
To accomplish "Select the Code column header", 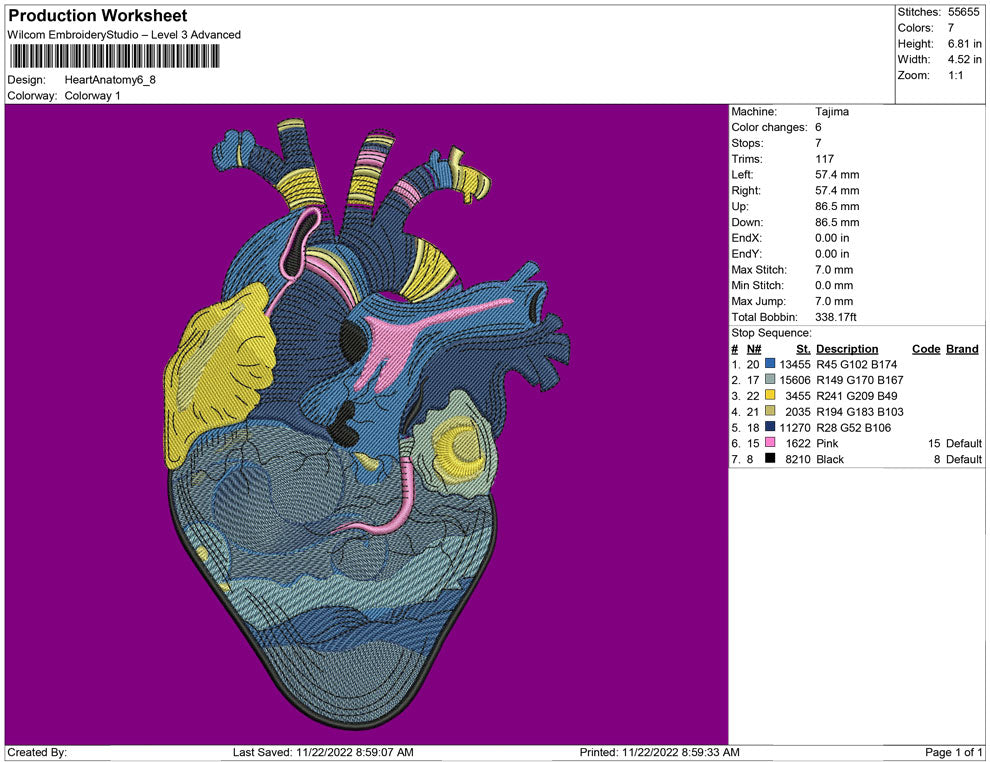I will click(x=926, y=349).
